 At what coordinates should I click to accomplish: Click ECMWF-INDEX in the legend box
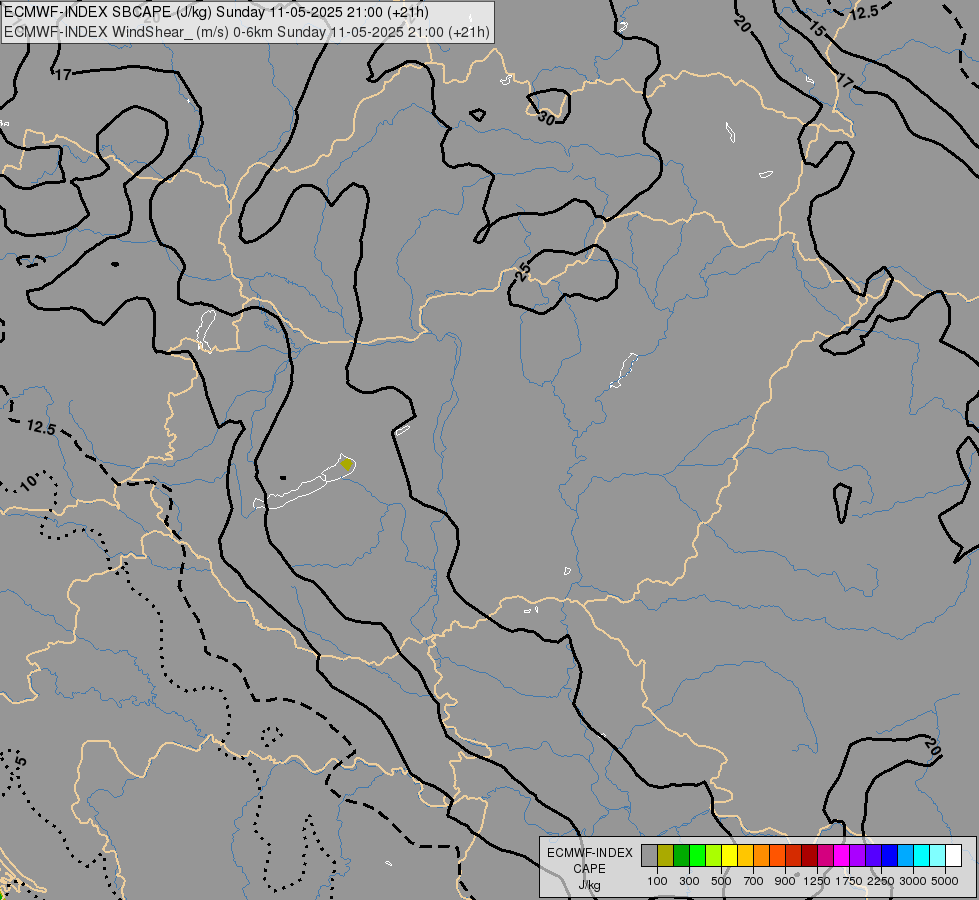[589, 853]
